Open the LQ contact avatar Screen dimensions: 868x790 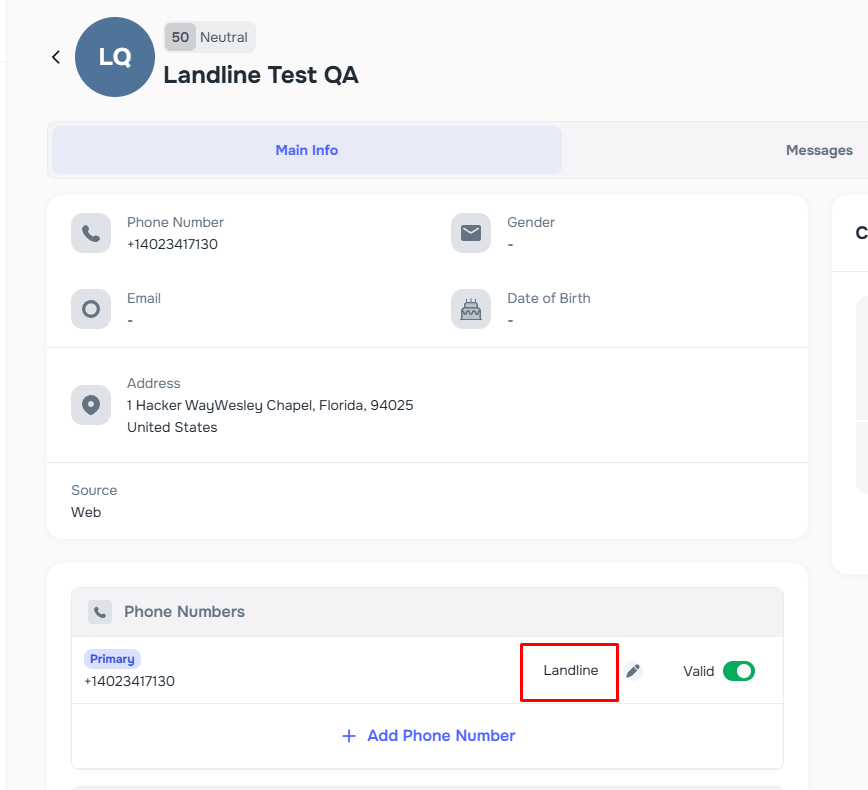[114, 57]
